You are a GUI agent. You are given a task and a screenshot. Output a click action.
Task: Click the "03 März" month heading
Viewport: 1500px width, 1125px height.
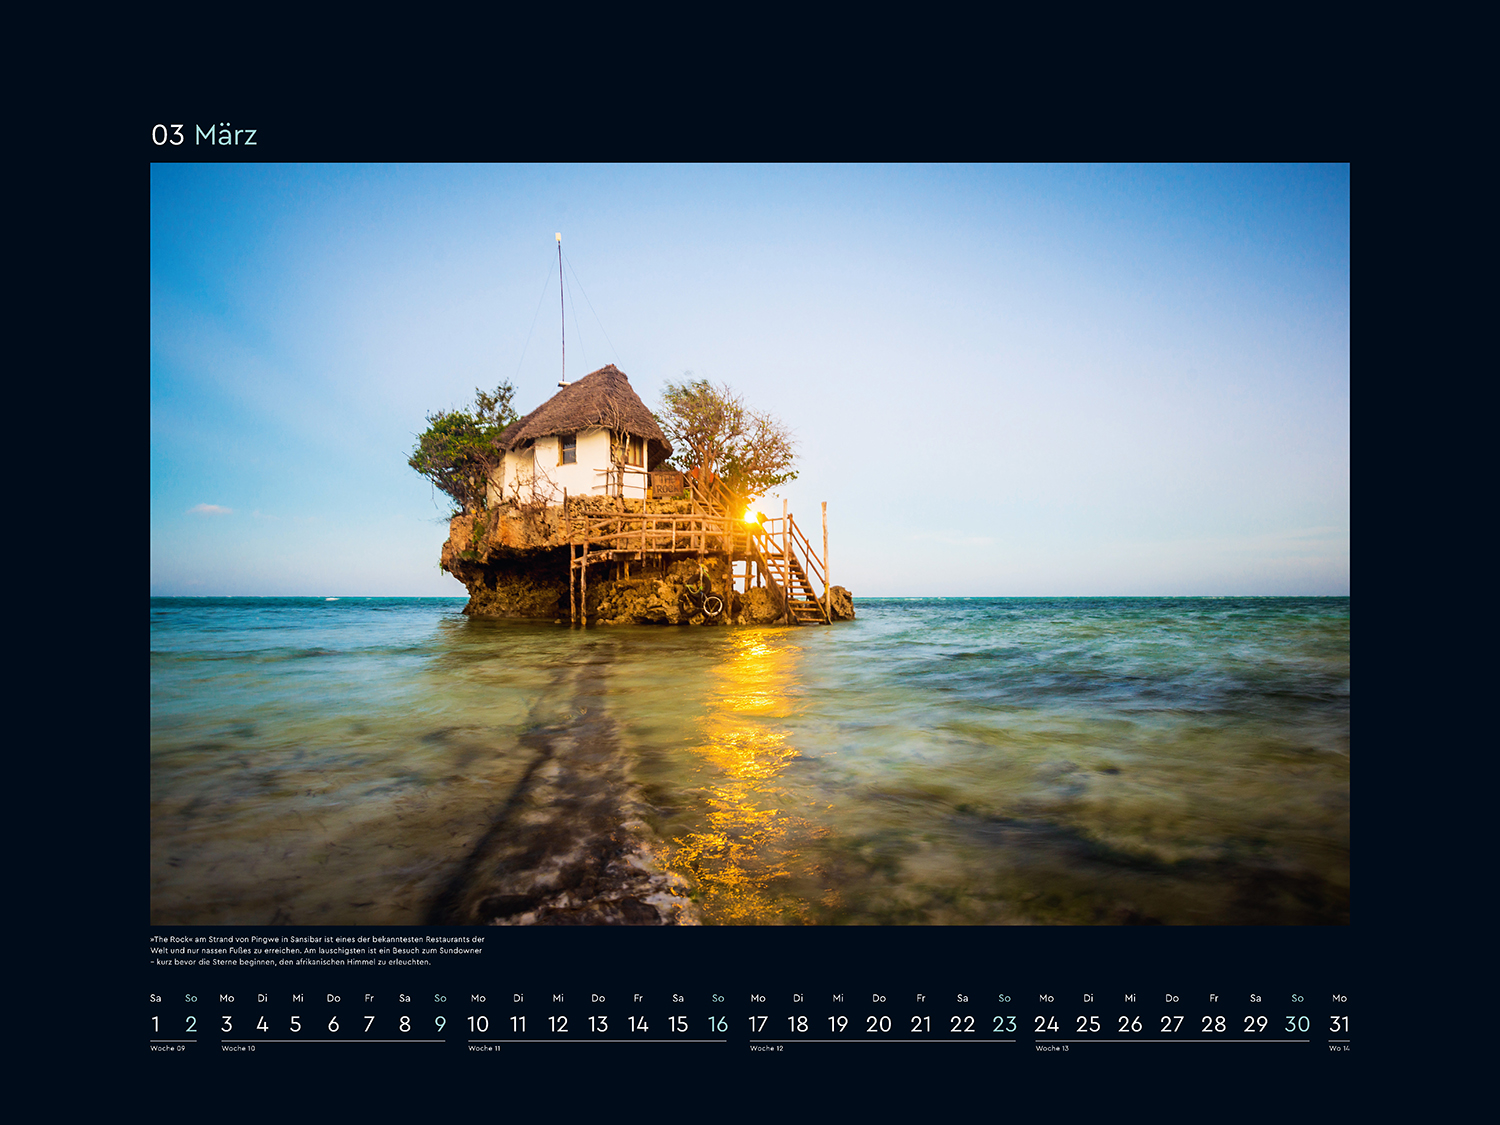point(204,135)
